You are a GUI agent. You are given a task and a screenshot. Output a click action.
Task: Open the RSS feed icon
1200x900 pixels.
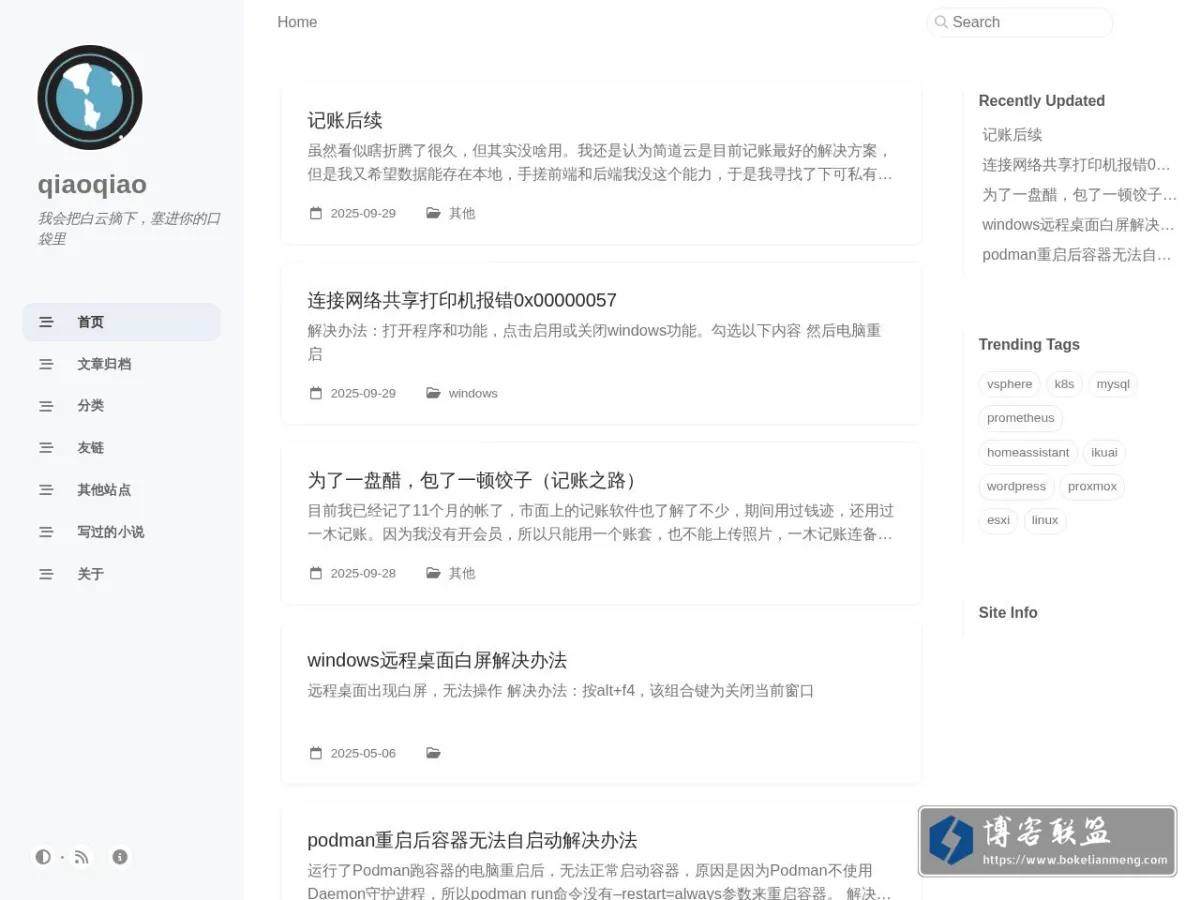[82, 857]
